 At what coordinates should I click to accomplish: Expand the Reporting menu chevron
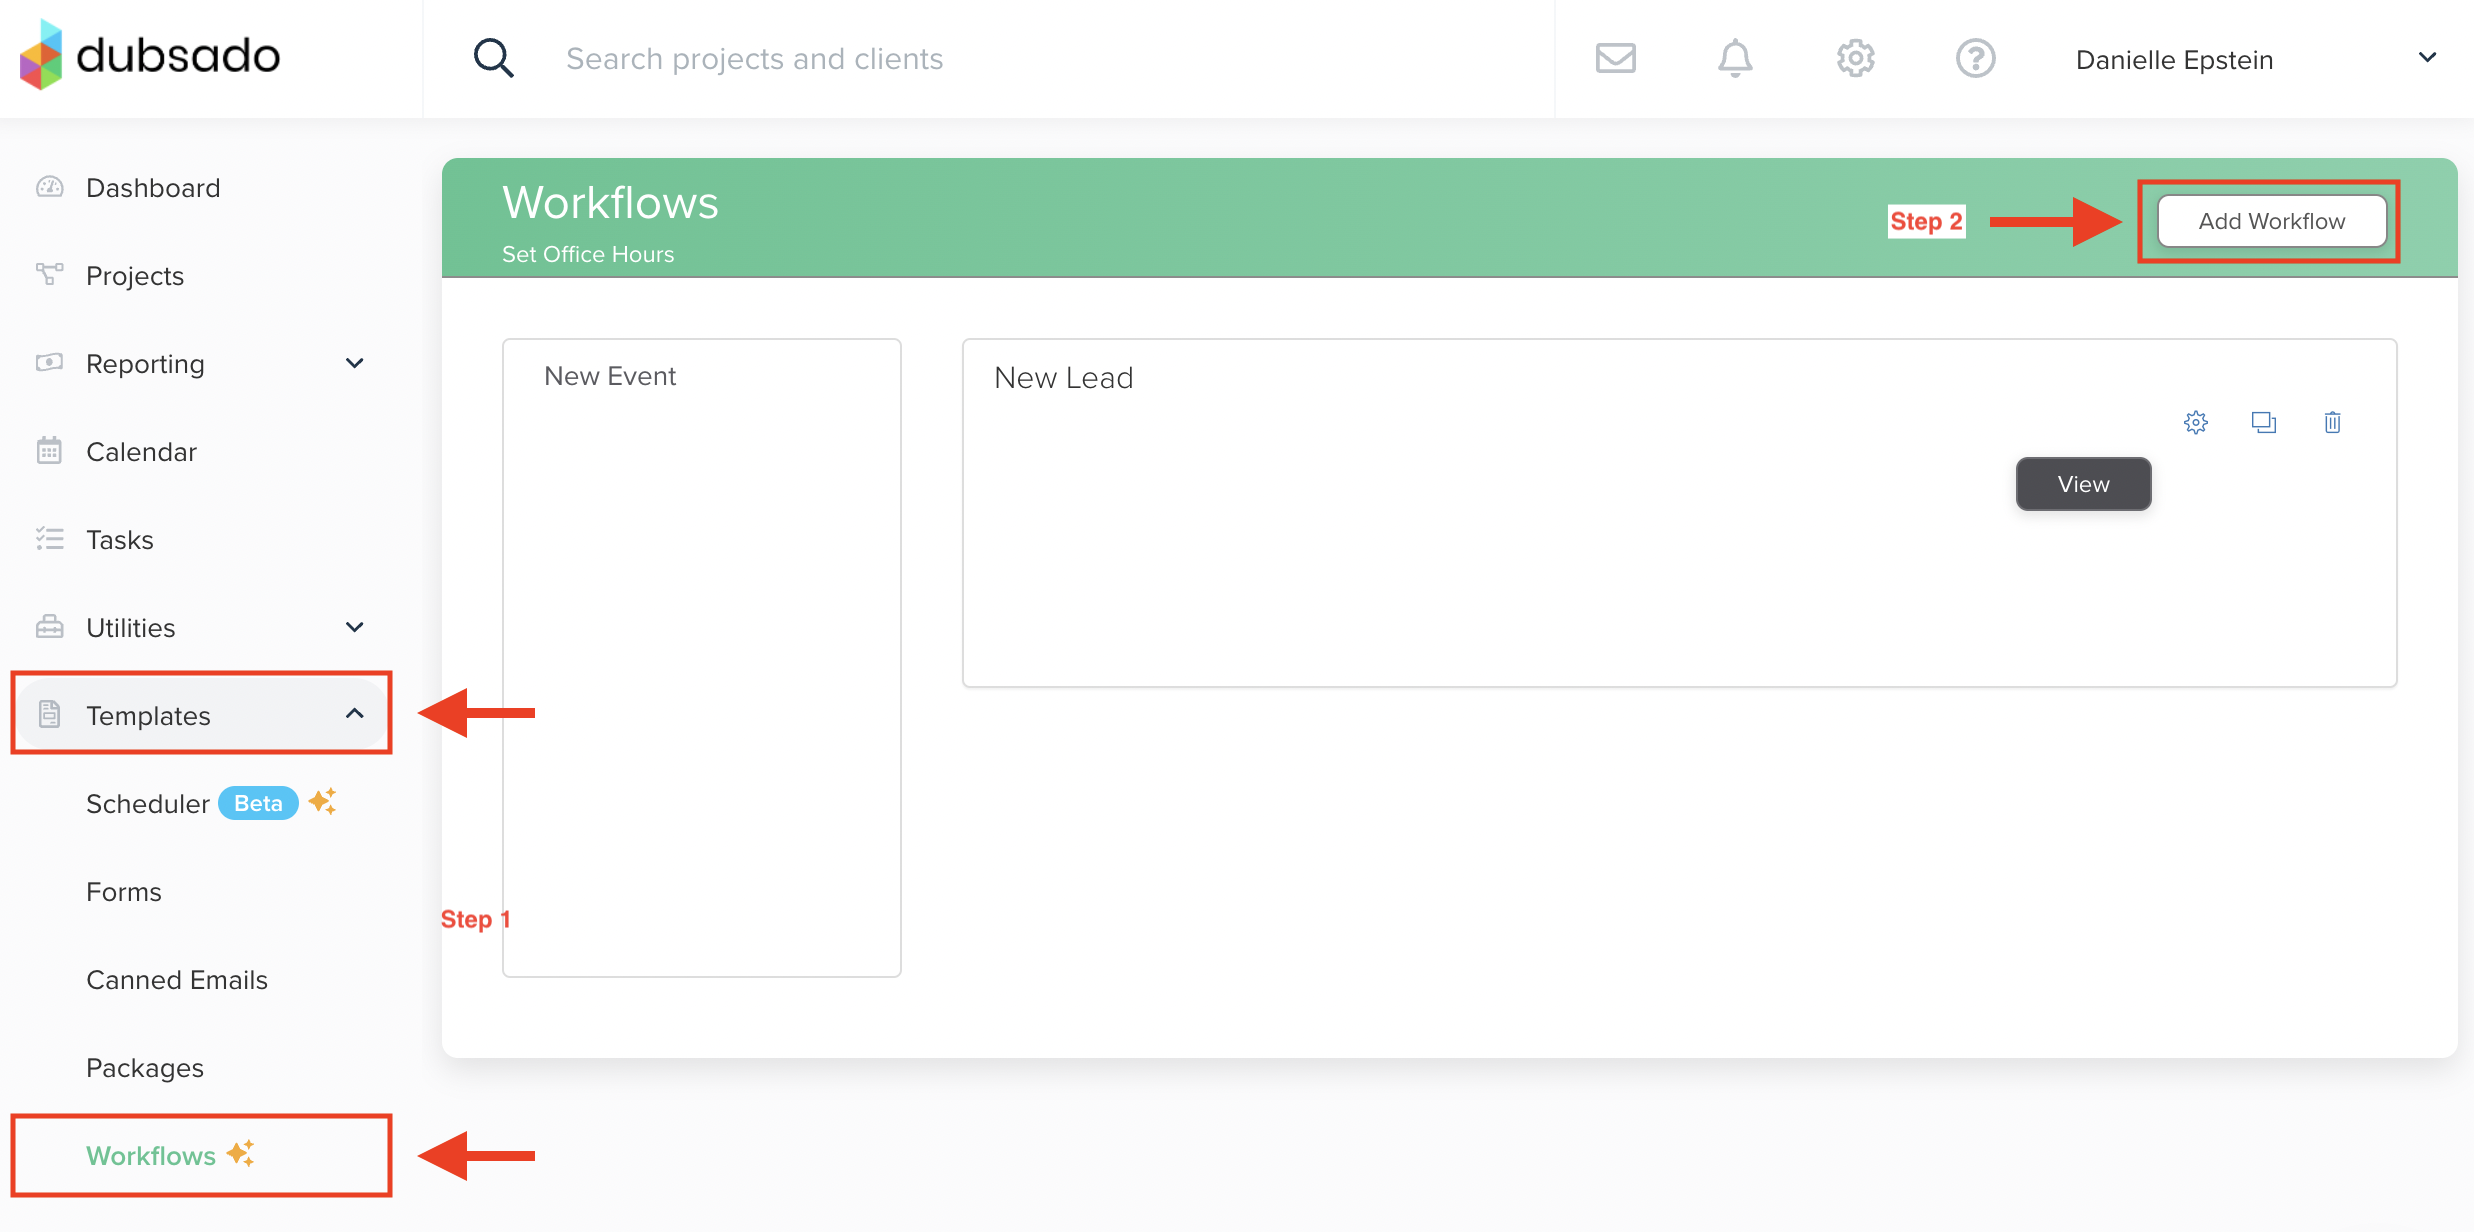pyautogui.click(x=354, y=363)
